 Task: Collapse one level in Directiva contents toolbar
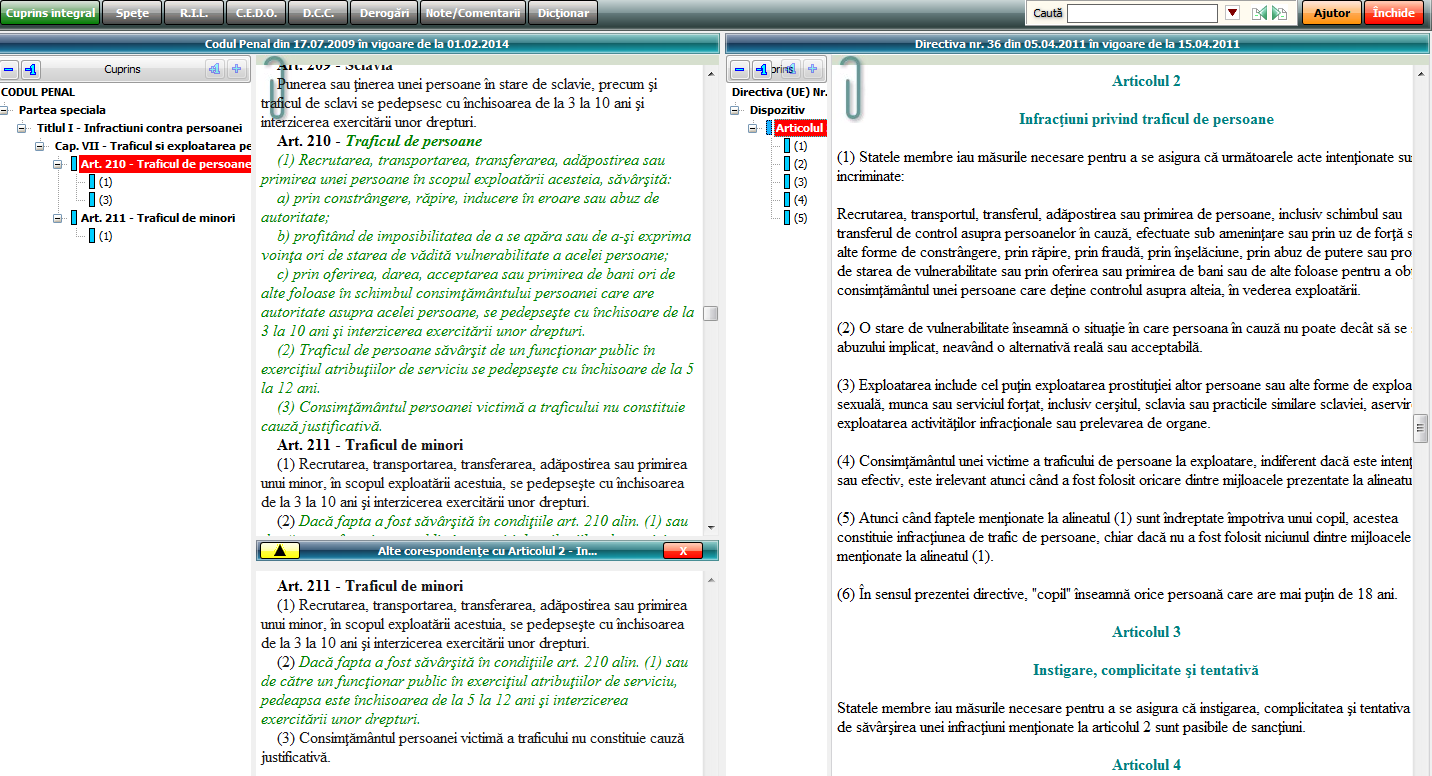click(760, 70)
